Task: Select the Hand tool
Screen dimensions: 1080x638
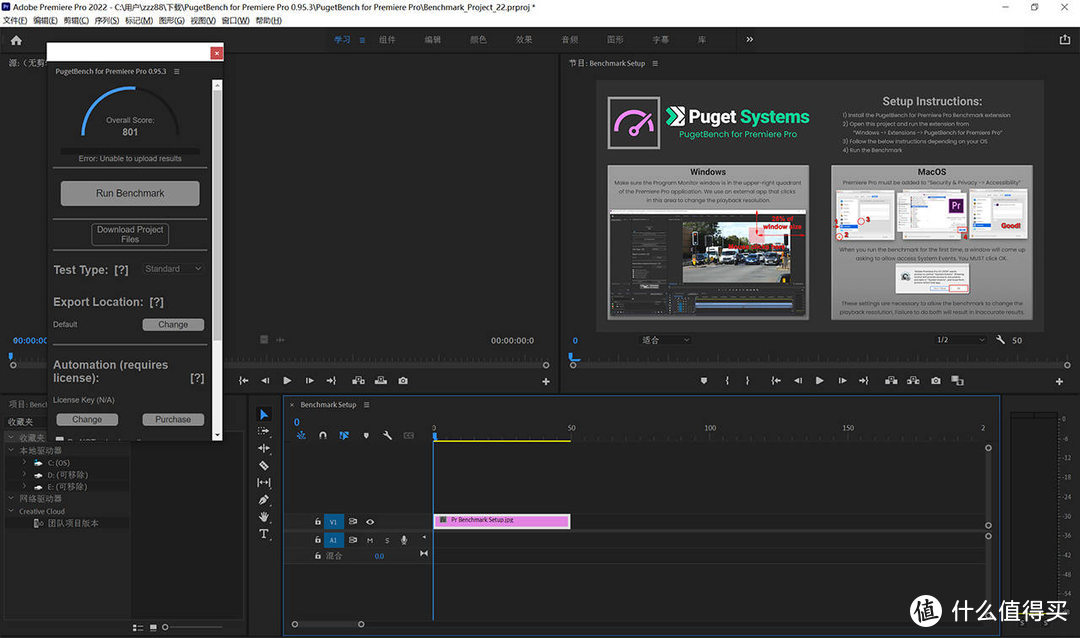Action: pyautogui.click(x=264, y=516)
